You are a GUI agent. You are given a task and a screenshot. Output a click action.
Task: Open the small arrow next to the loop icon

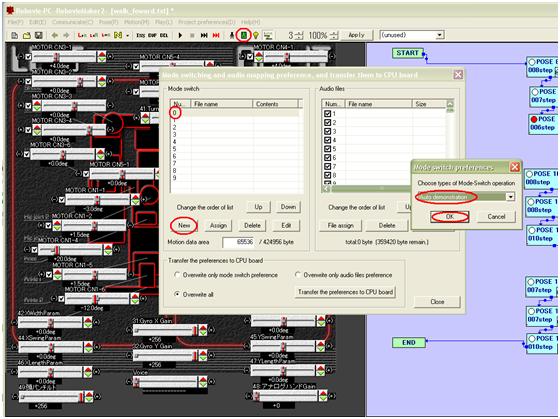[x=128, y=35]
